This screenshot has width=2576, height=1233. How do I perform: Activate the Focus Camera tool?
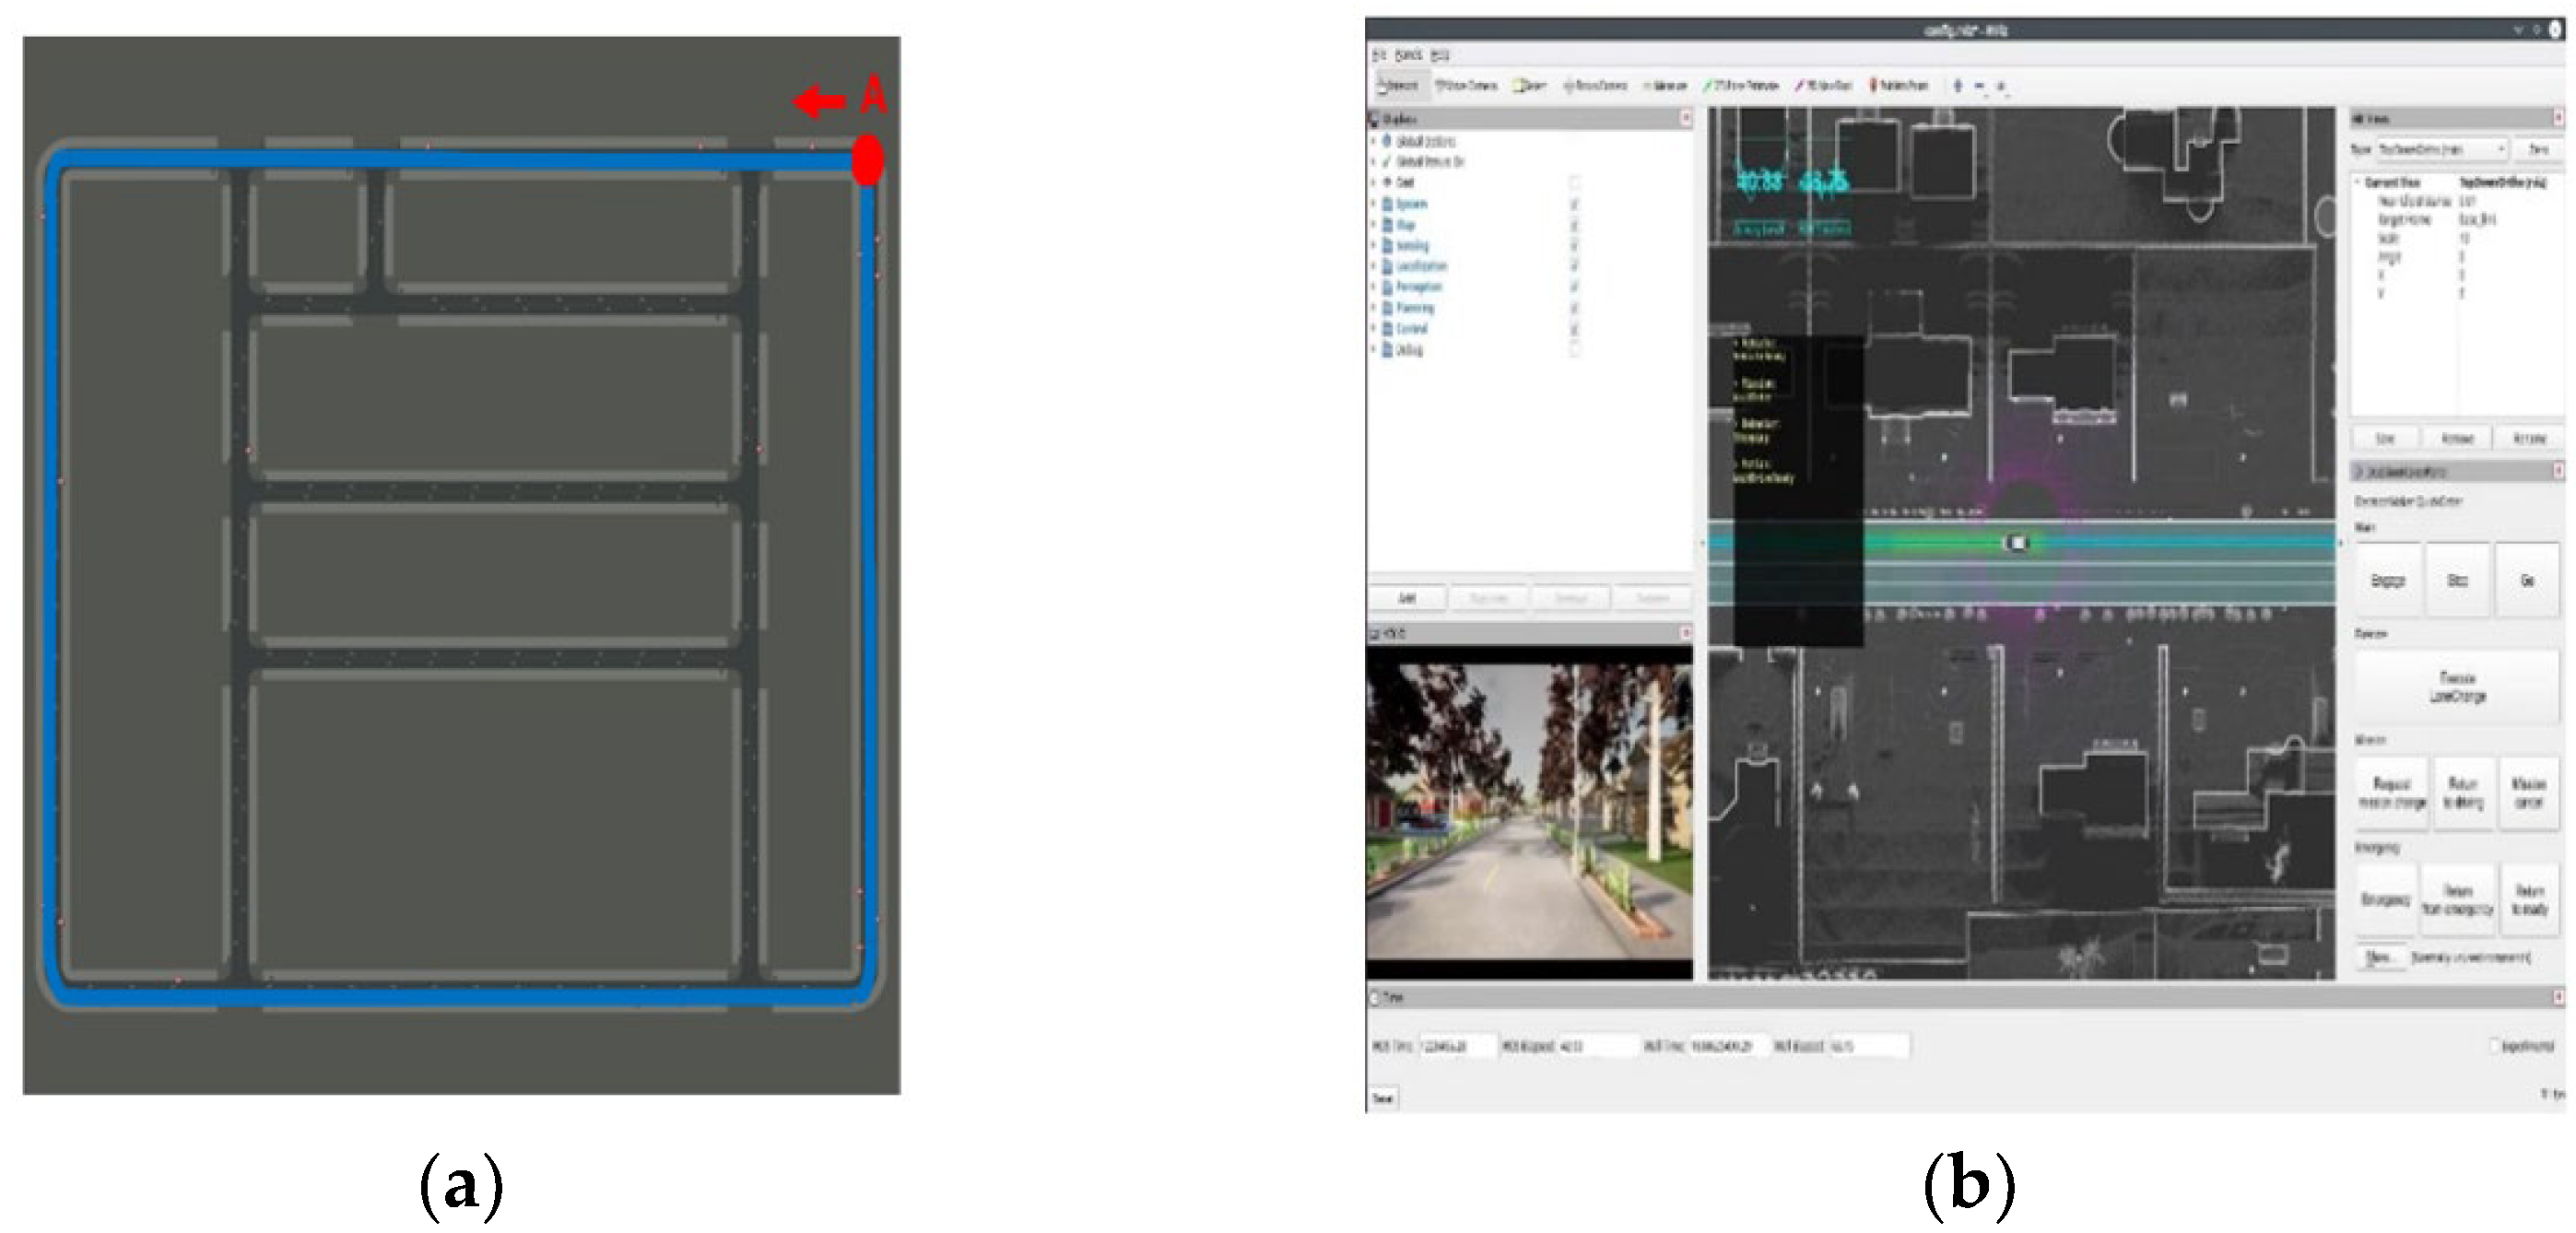(x=1597, y=86)
